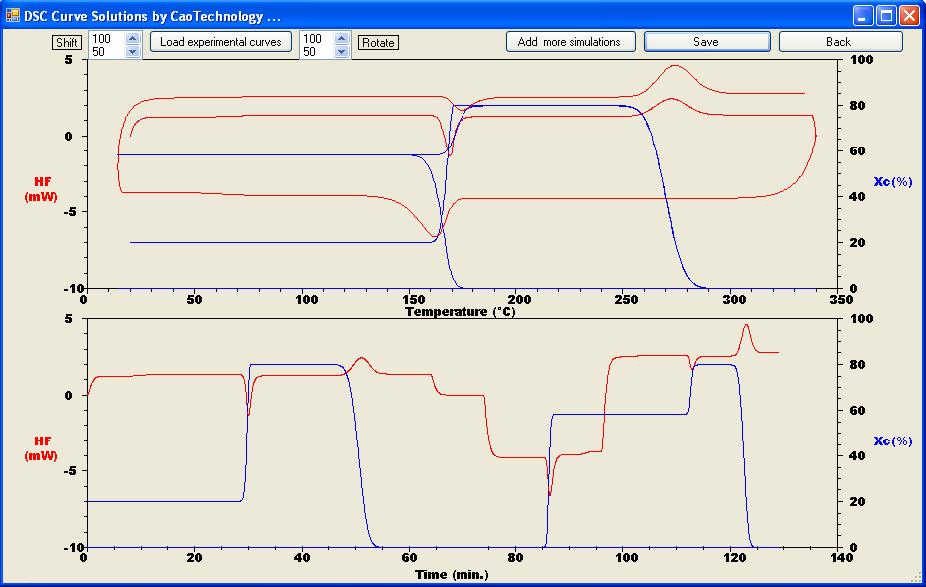Screen dimensions: 926x587
Task: Click the up arrow on the Rotate value spinner
Action: pos(341,36)
